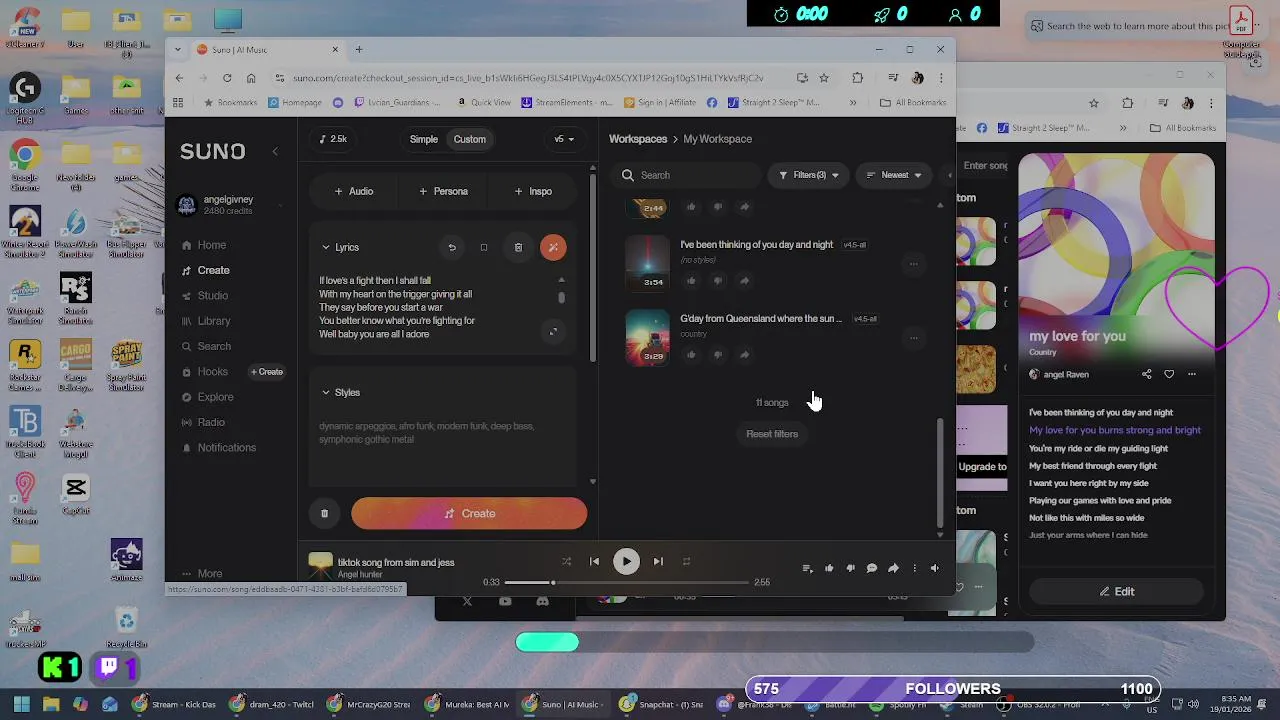Open the Filters (3) dropdown

point(808,175)
